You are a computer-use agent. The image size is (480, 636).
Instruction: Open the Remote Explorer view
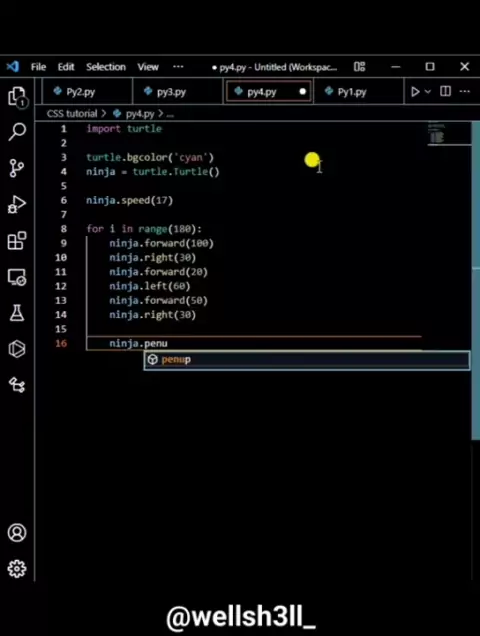click(17, 277)
